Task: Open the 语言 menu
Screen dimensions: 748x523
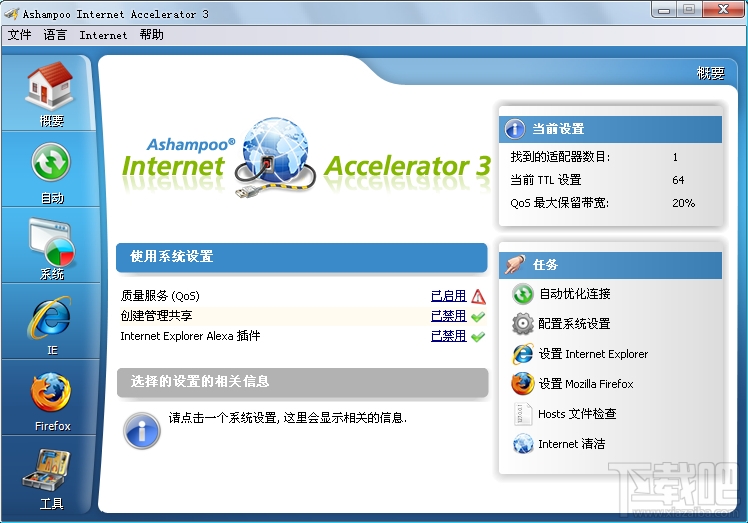Action: [x=55, y=35]
